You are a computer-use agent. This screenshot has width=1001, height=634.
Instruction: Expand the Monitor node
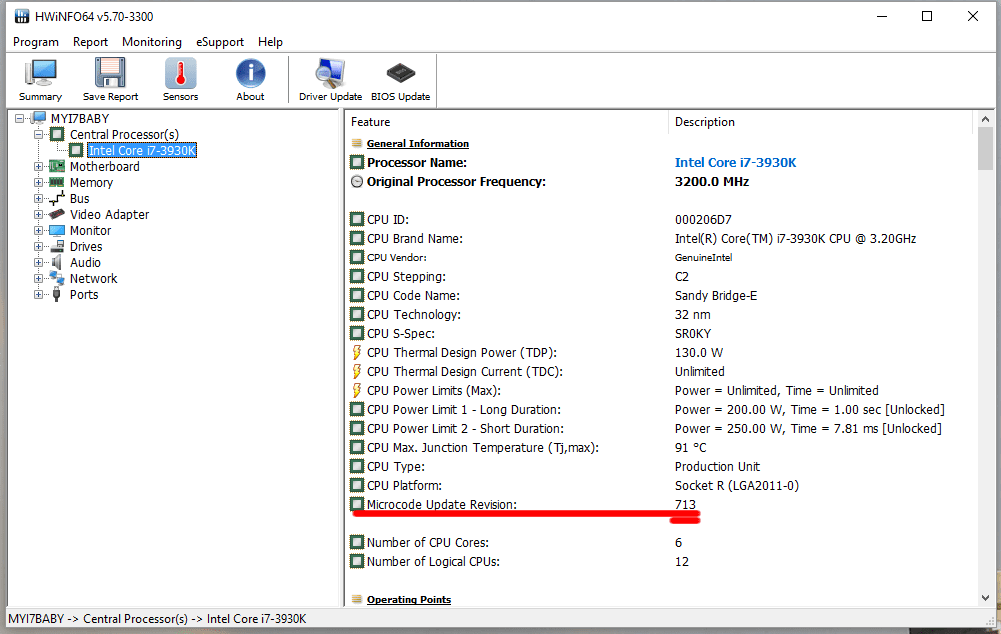tap(39, 230)
